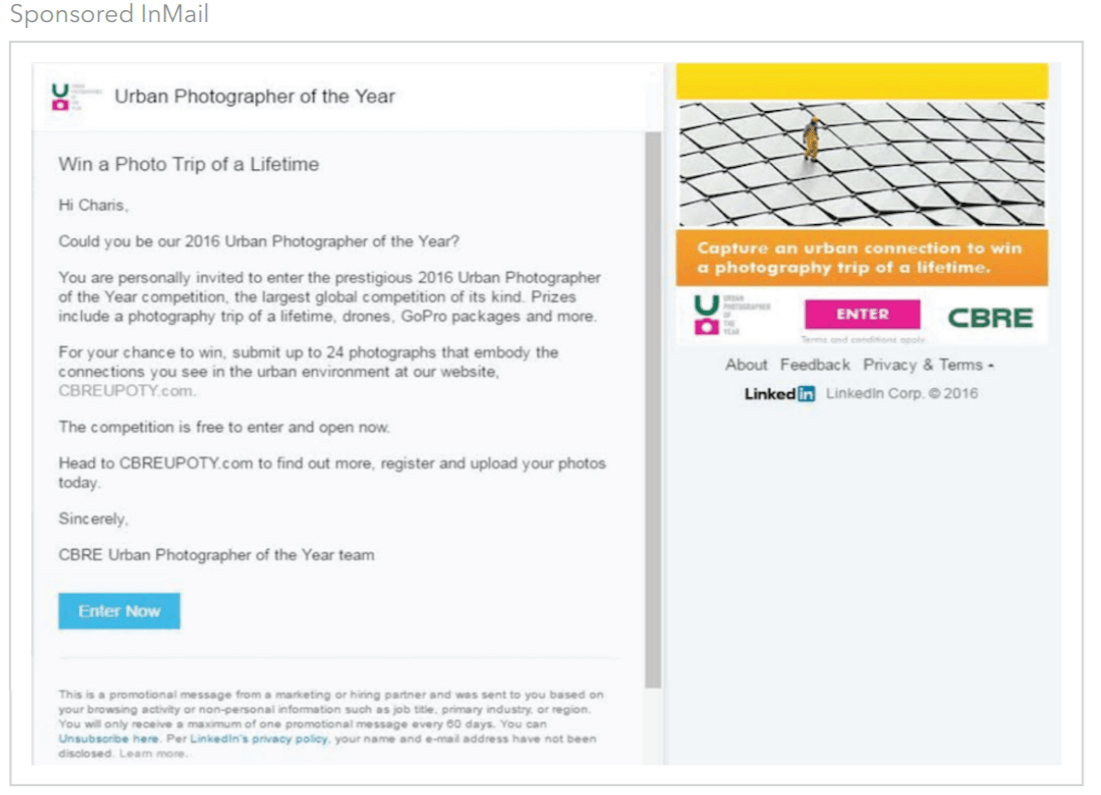Click the orange 'Capture an urban connection' banner
Screen dimensions: 1101x795
point(862,258)
